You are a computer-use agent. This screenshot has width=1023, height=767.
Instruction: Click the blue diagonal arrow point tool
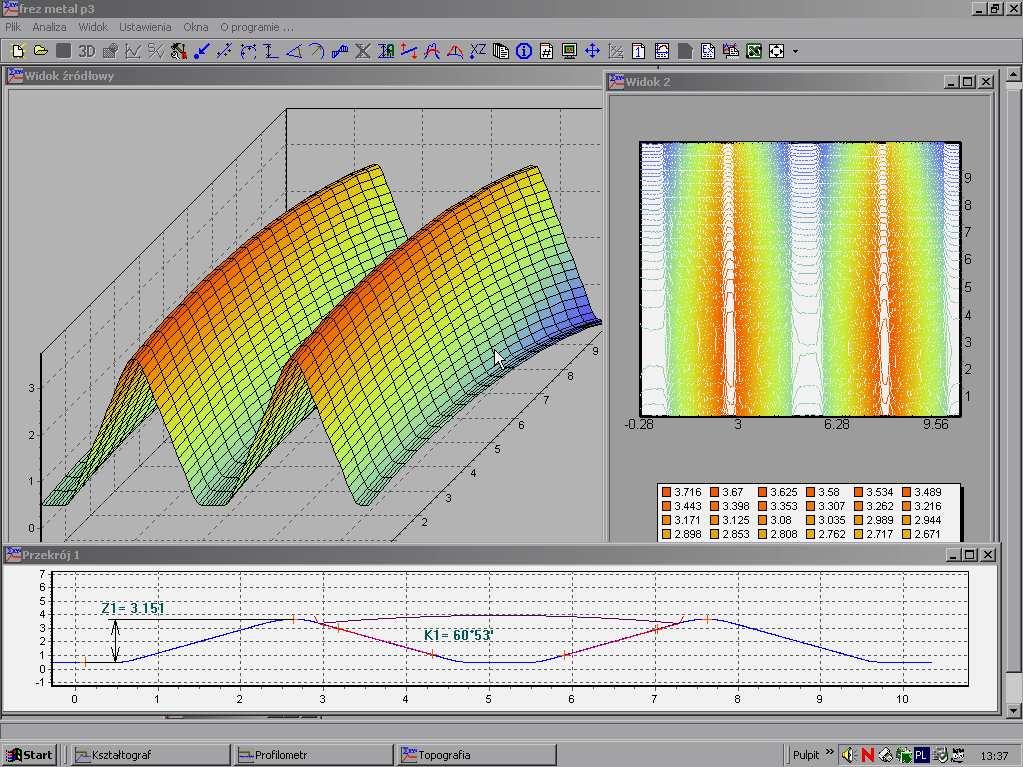pyautogui.click(x=202, y=51)
